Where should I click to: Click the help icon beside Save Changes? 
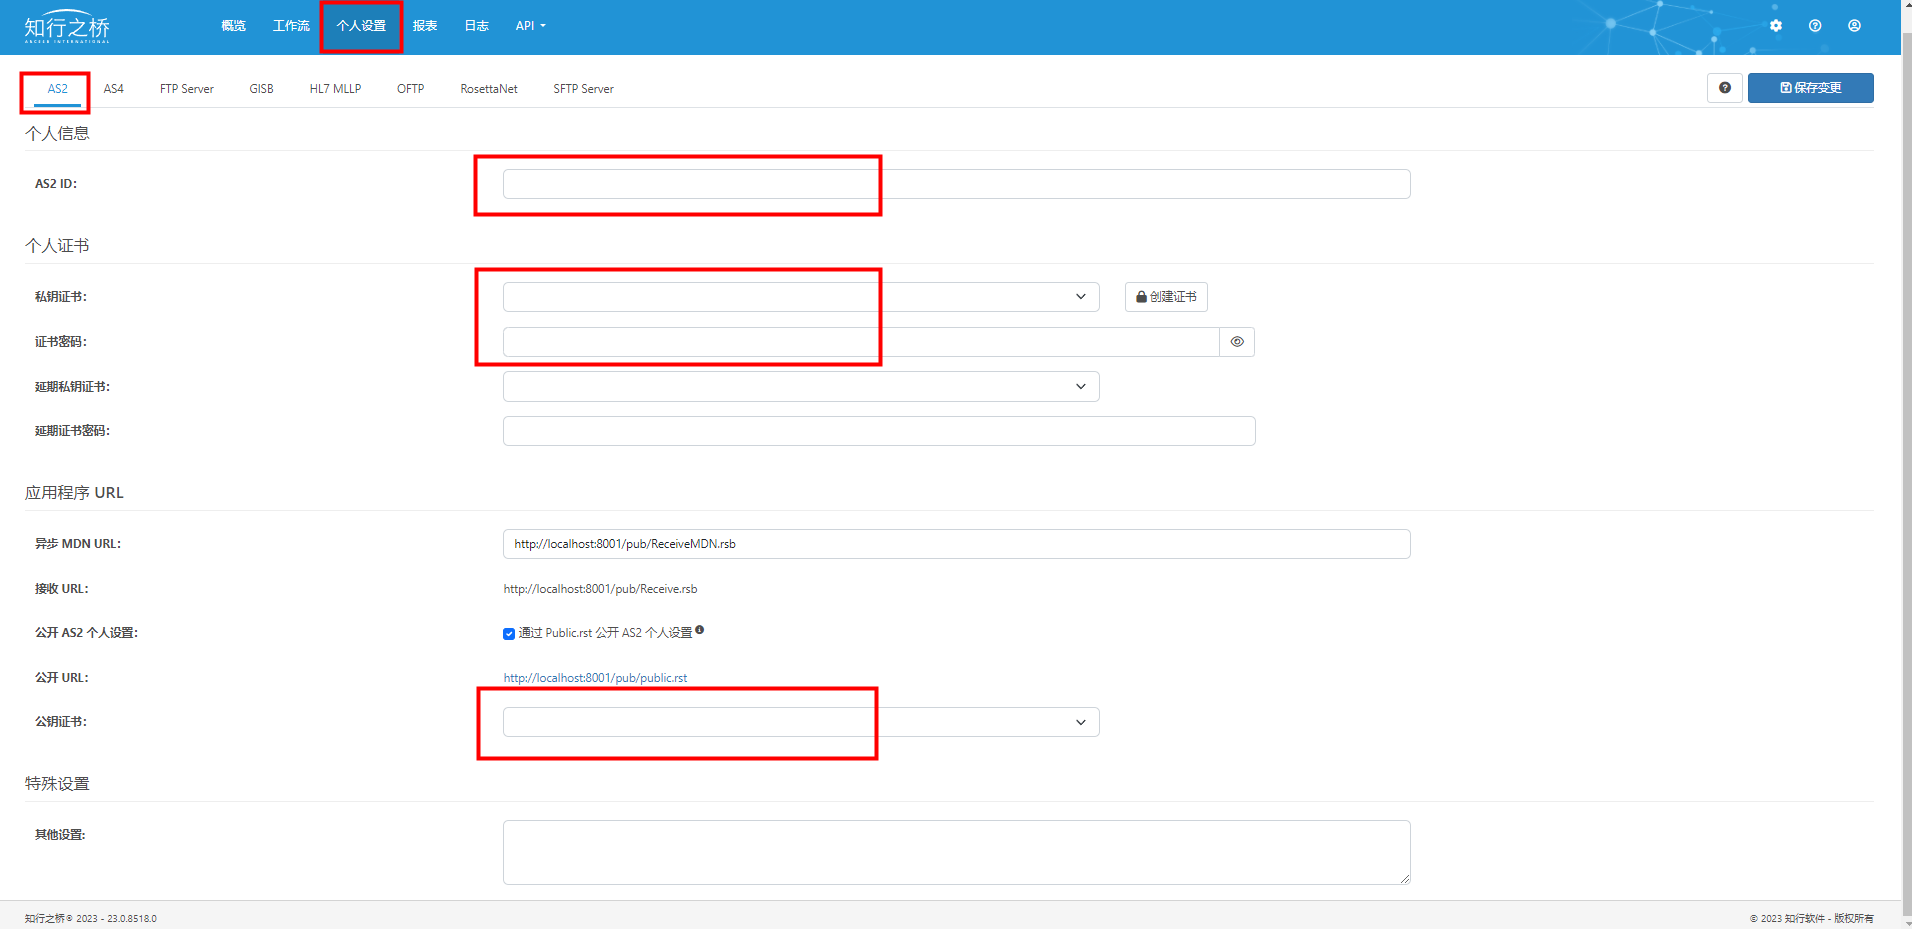point(1725,88)
